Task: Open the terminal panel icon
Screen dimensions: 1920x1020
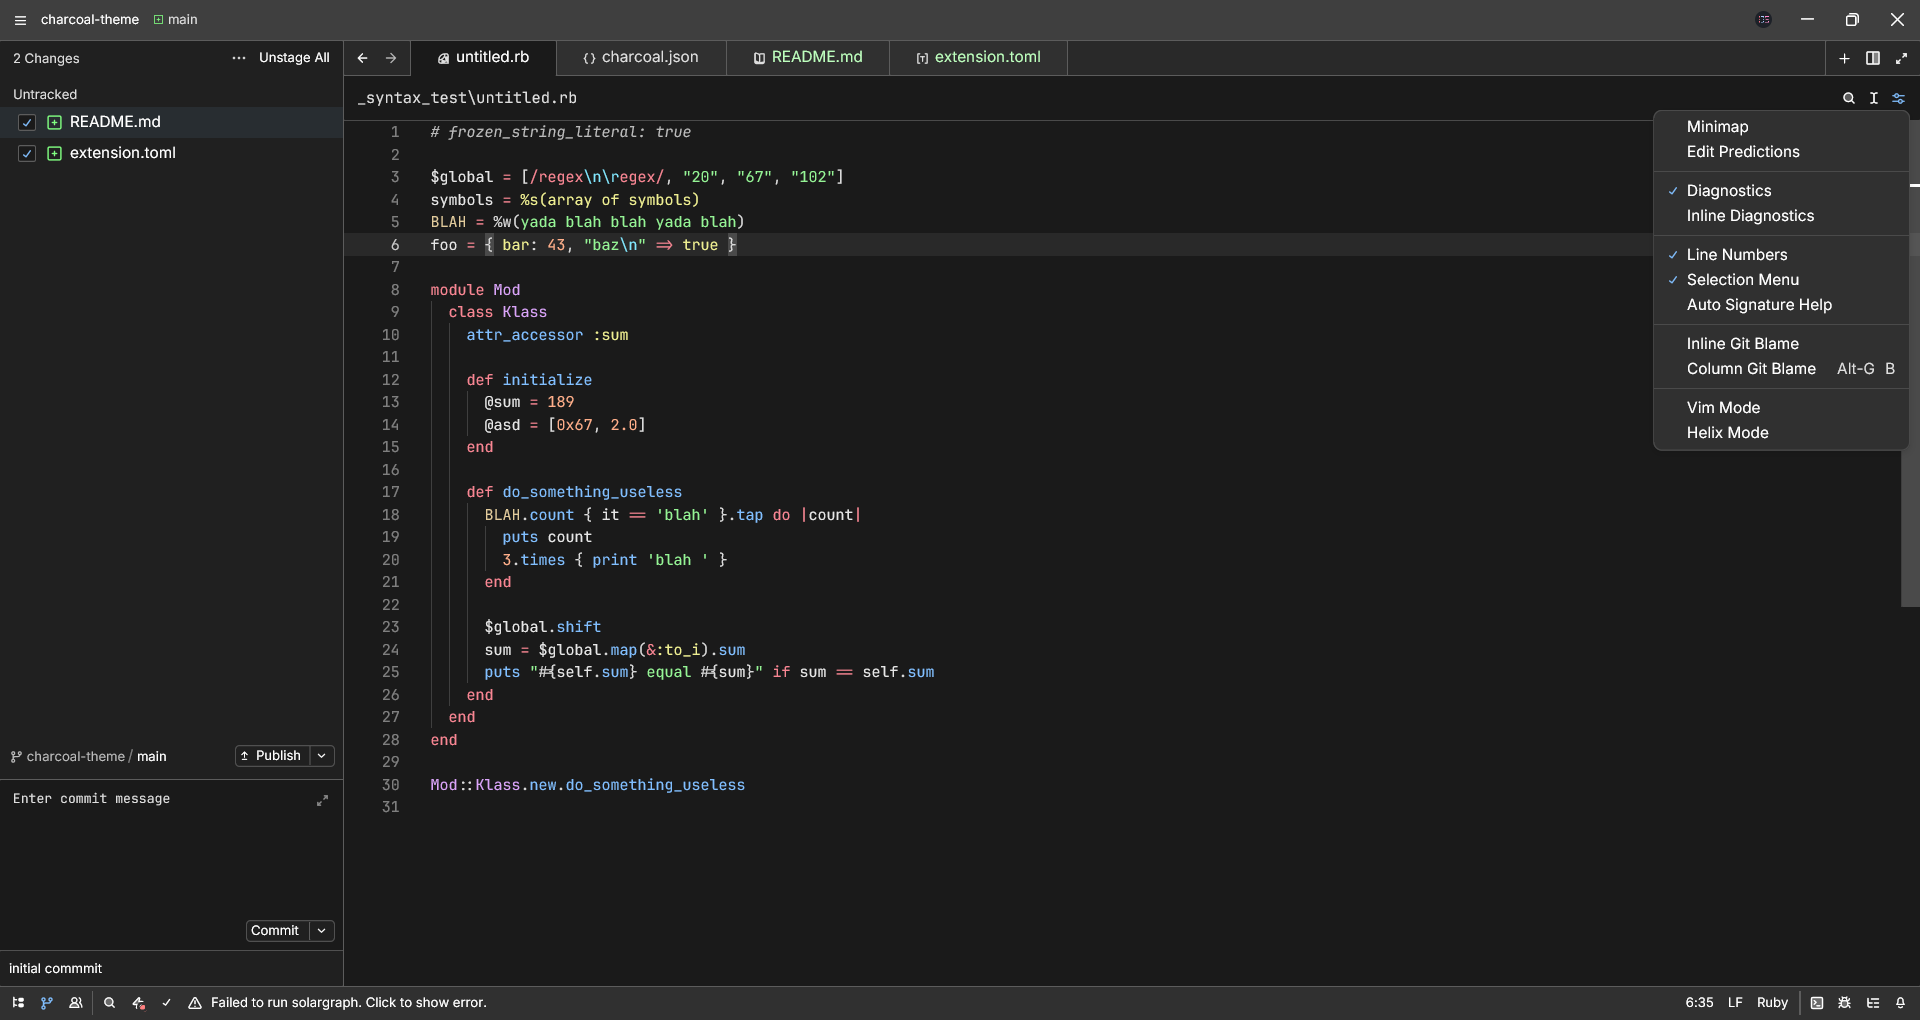Action: [1817, 1002]
